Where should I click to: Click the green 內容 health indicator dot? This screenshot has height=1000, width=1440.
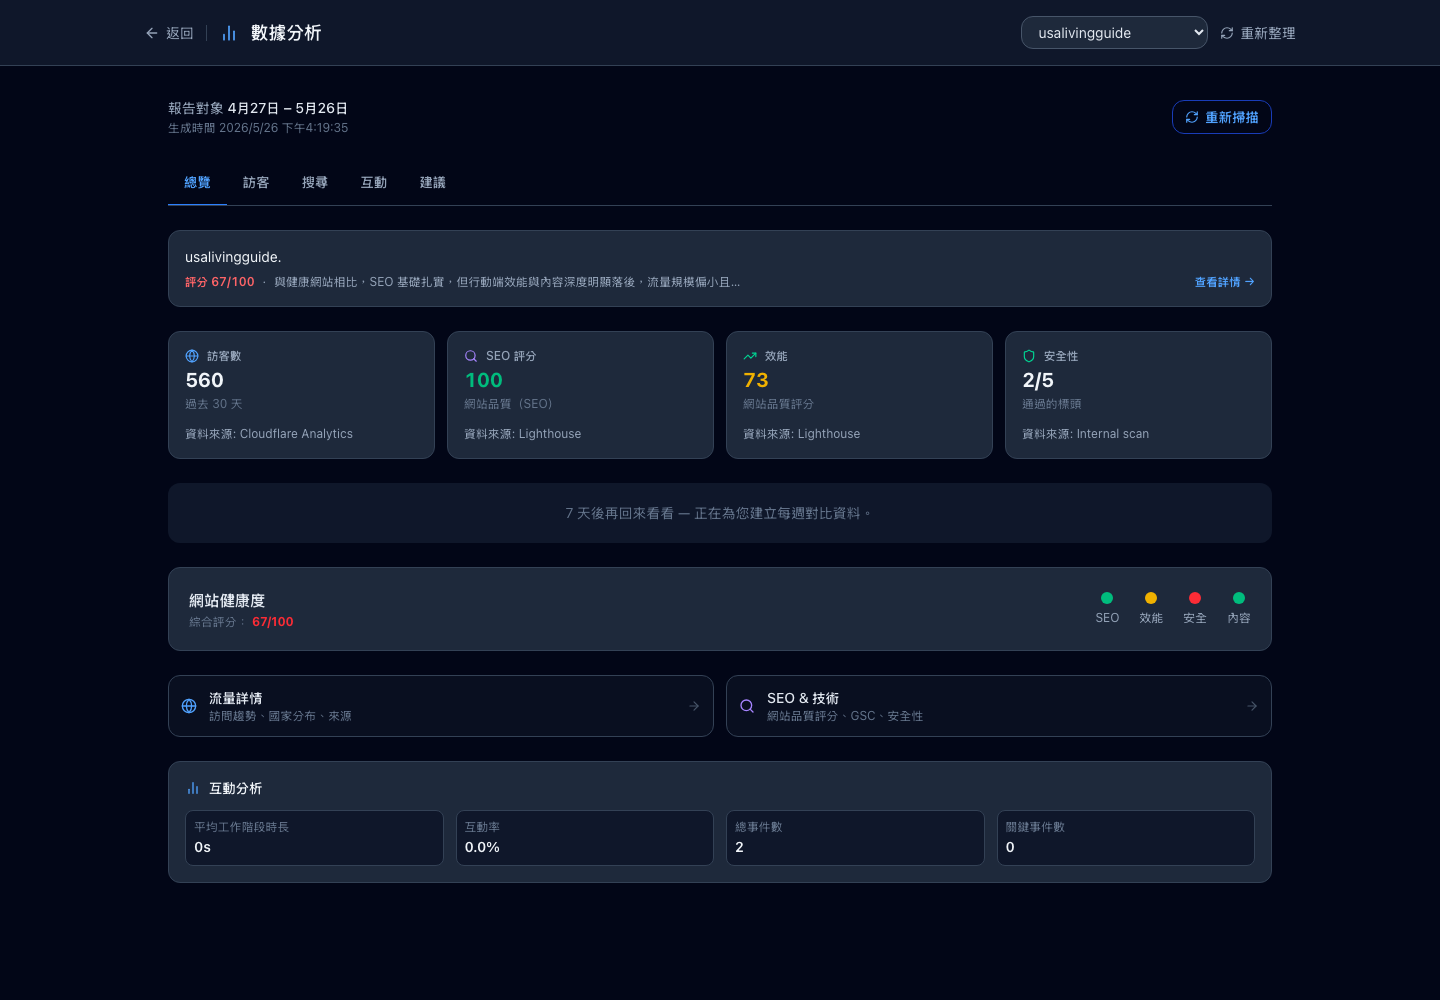tap(1239, 598)
